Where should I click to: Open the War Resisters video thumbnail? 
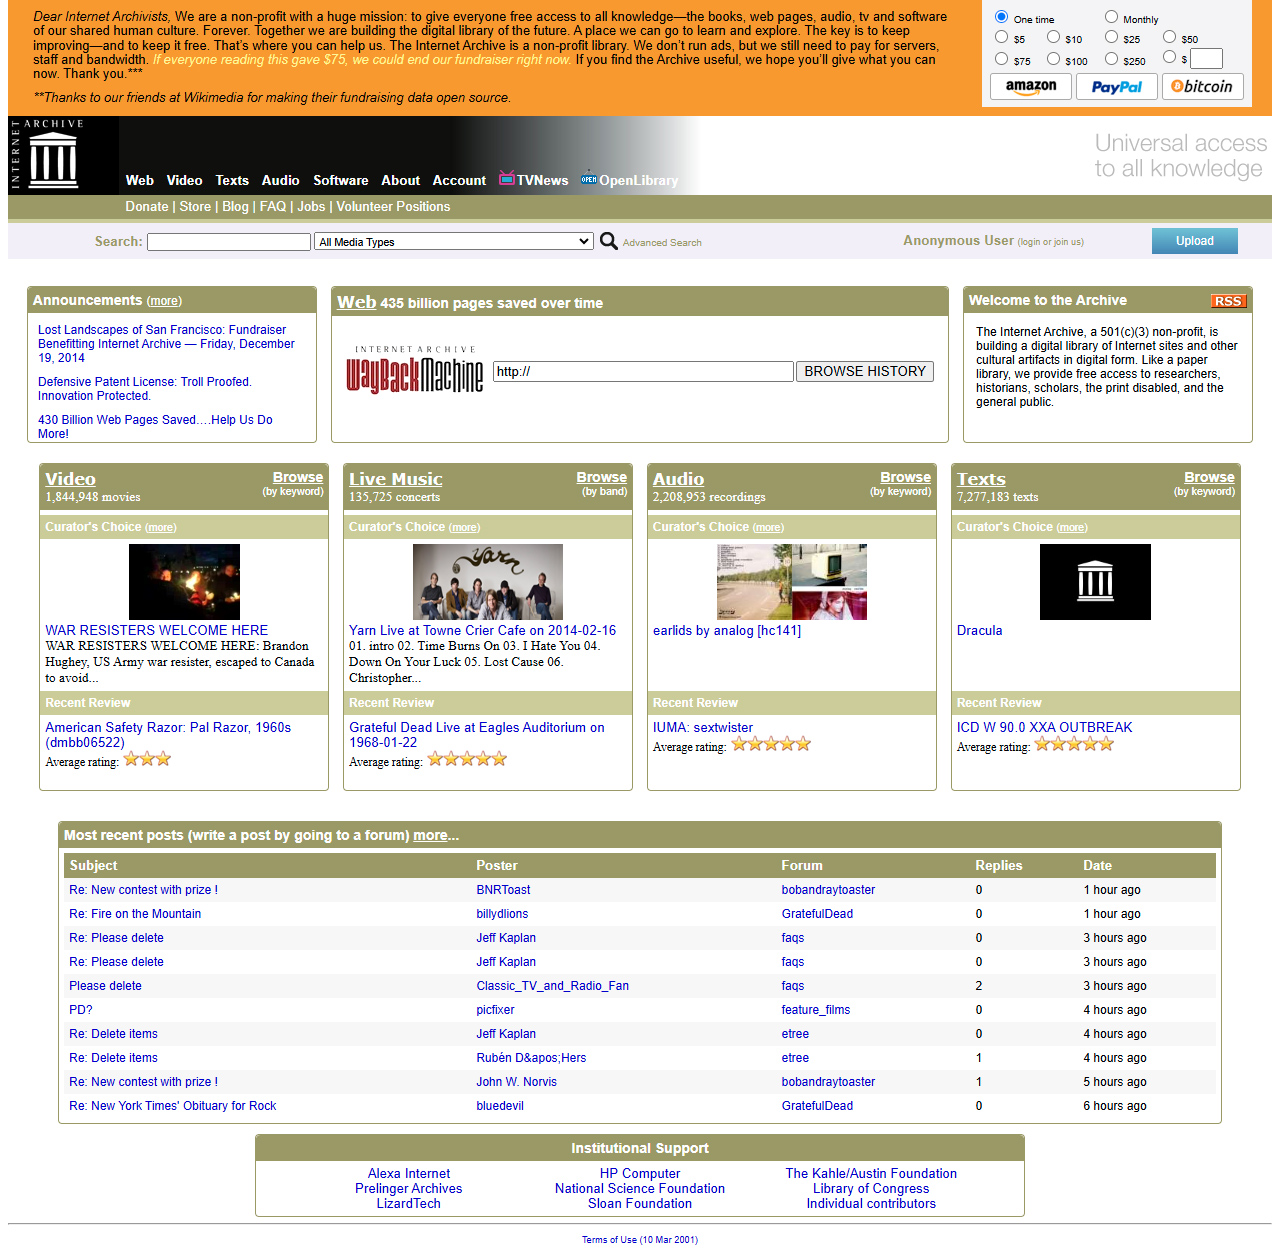point(184,582)
